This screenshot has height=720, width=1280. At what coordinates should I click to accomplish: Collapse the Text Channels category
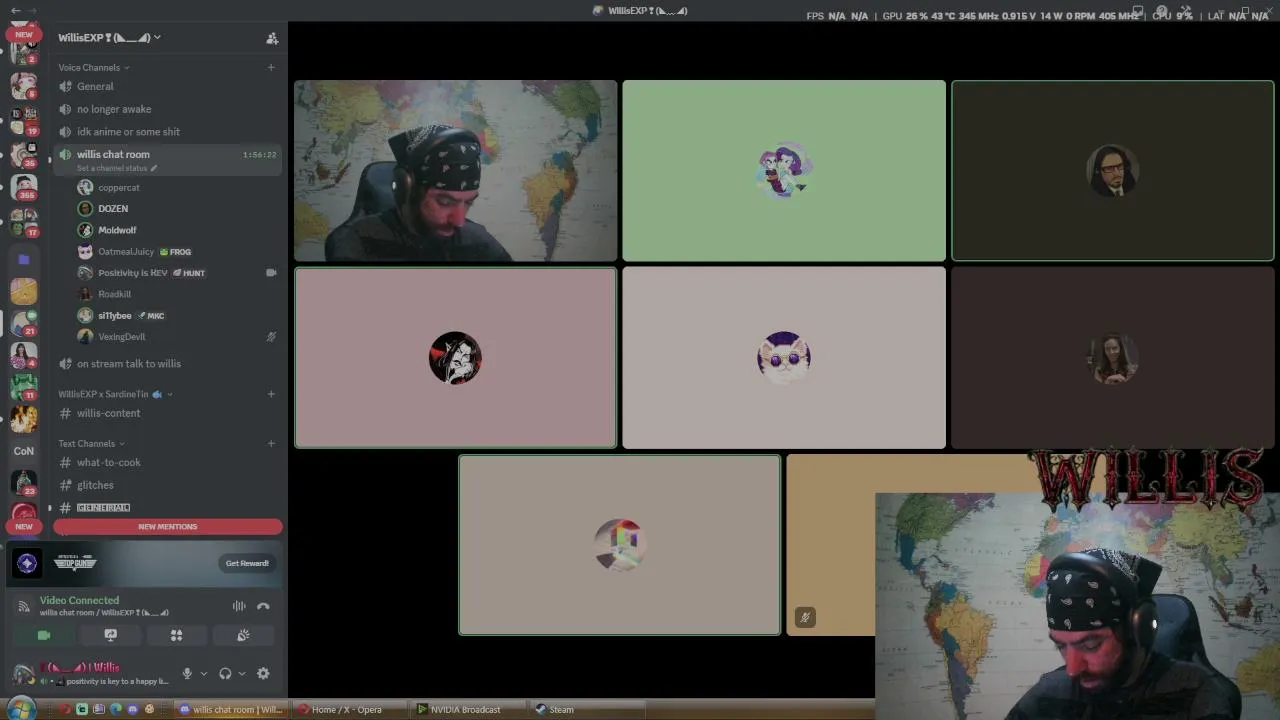click(x=91, y=444)
